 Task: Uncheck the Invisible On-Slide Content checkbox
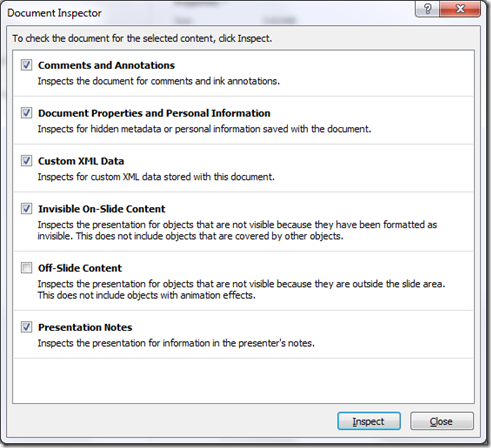tap(26, 209)
